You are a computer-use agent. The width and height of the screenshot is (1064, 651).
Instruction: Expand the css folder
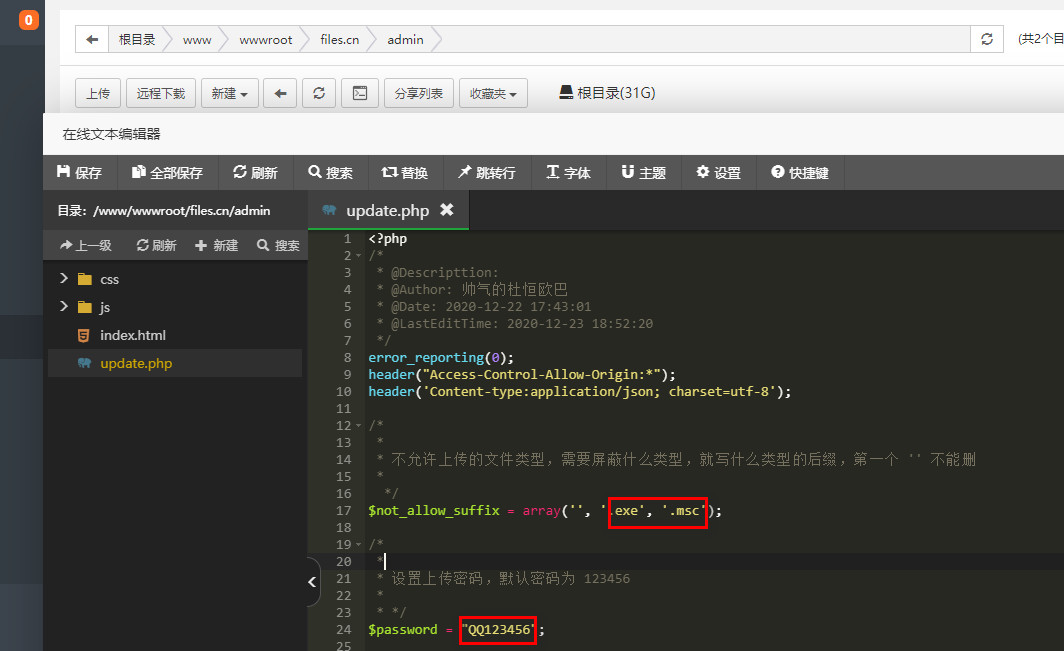tap(64, 278)
